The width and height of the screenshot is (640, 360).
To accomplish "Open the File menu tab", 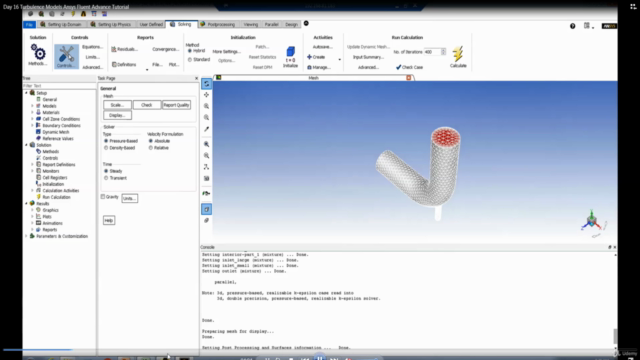I will click(x=29, y=25).
